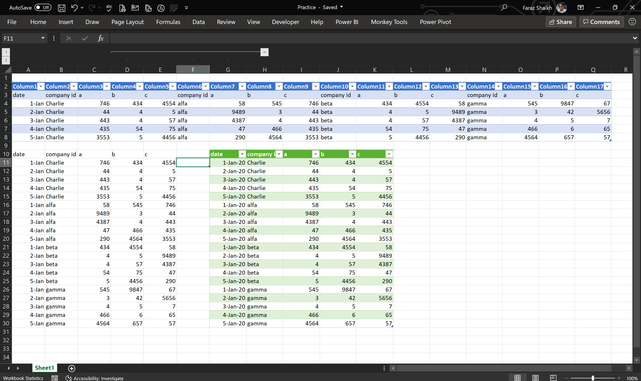Viewport: 641px width, 381px height.
Task: Collapse the column group with minus button
Action: pyautogui.click(x=264, y=52)
